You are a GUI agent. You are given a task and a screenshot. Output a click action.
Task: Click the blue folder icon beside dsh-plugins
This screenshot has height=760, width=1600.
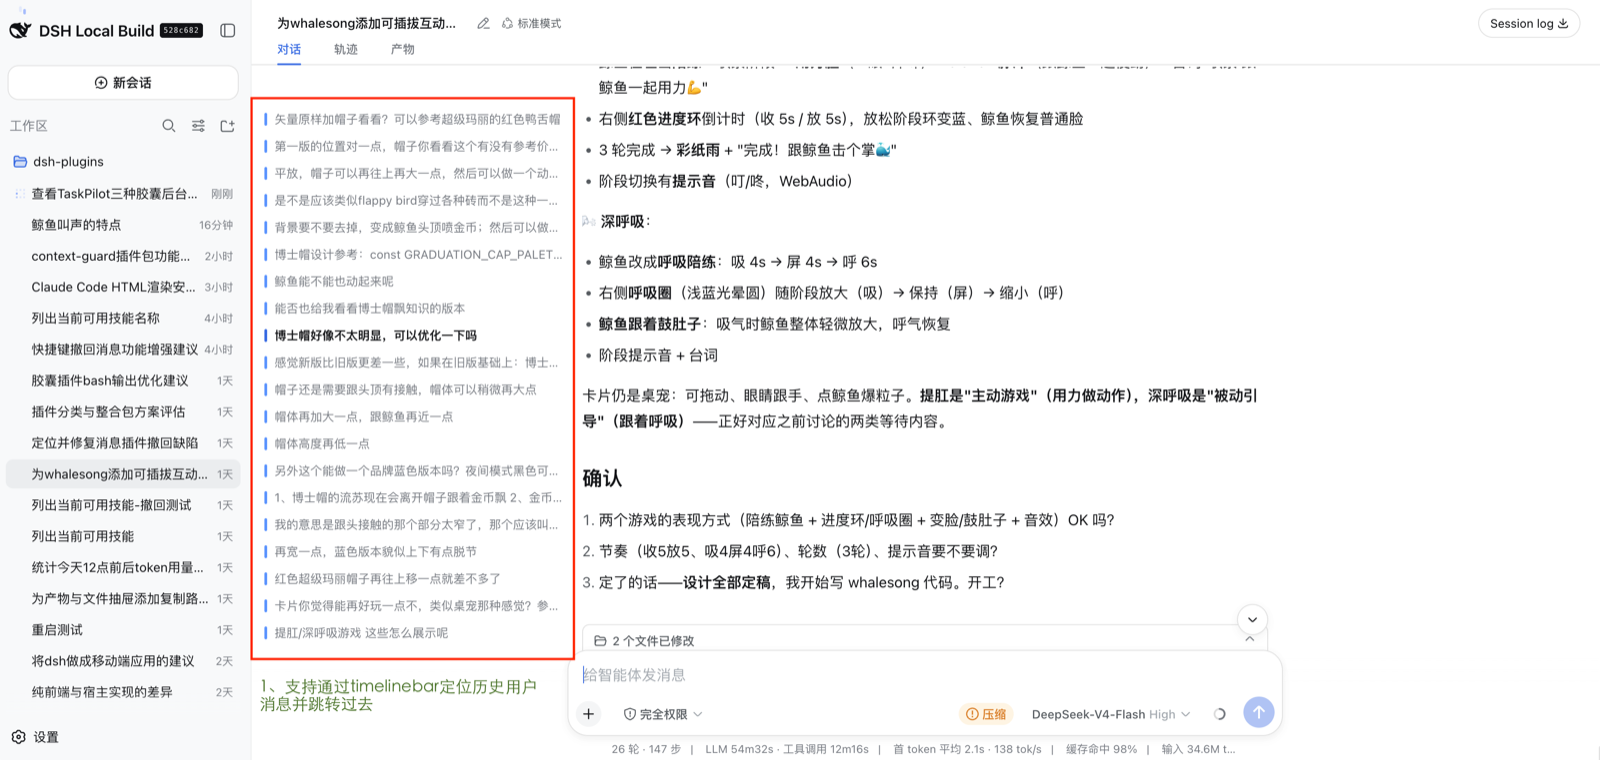pos(20,162)
